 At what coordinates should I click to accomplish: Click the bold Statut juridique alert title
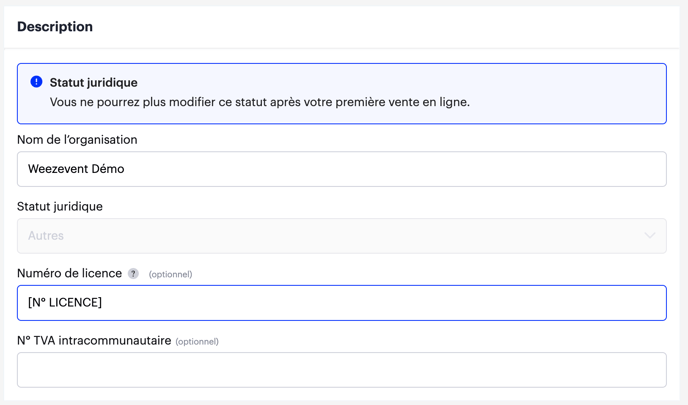click(93, 82)
